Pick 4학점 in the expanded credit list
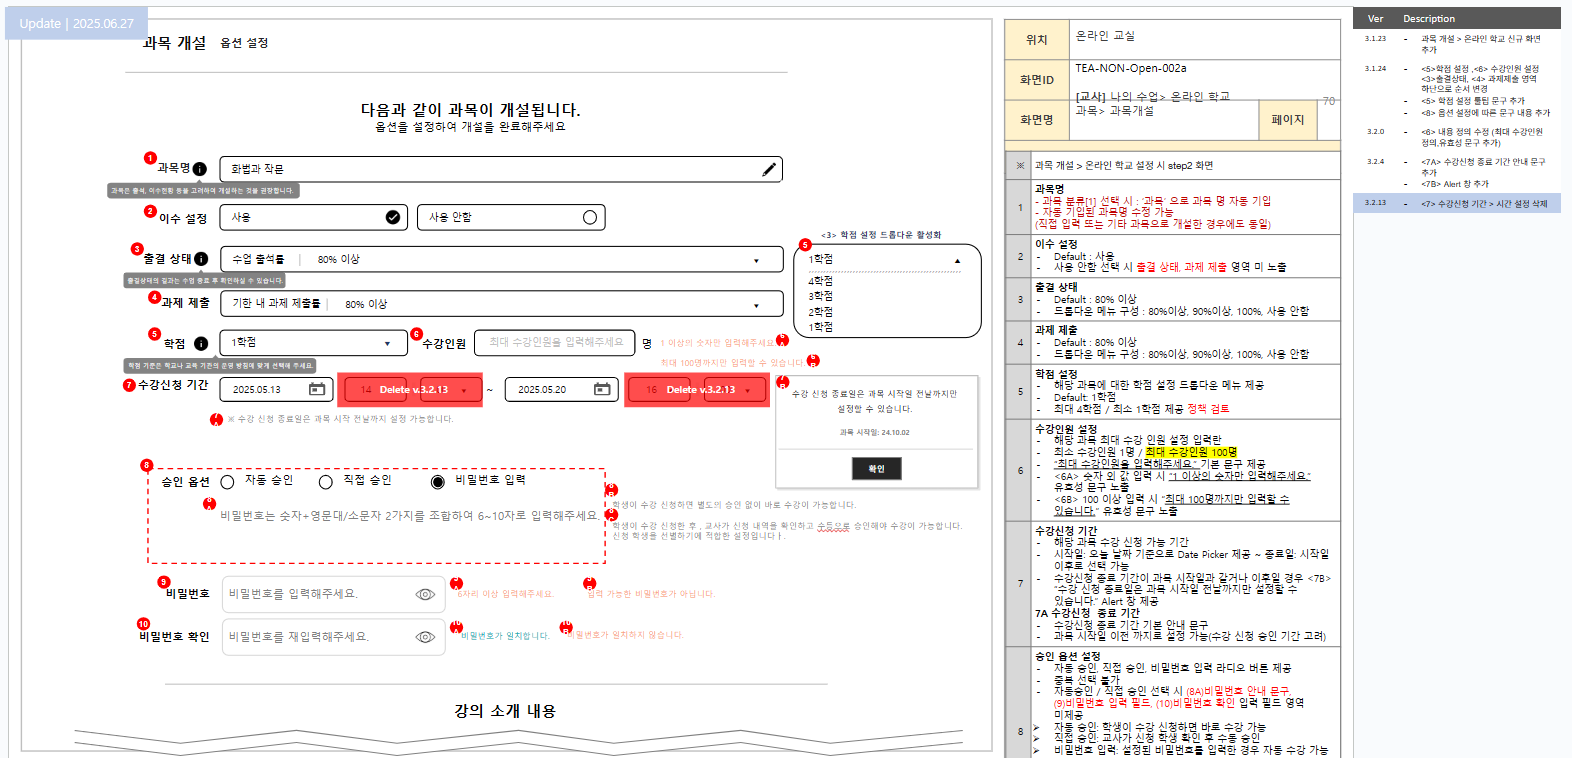The height and width of the screenshot is (758, 1572). [821, 282]
